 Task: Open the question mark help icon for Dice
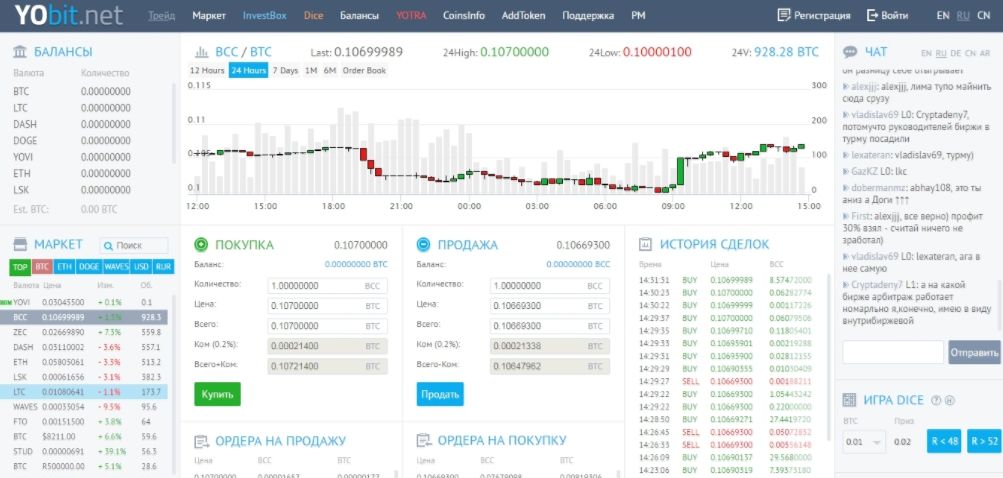coord(936,401)
